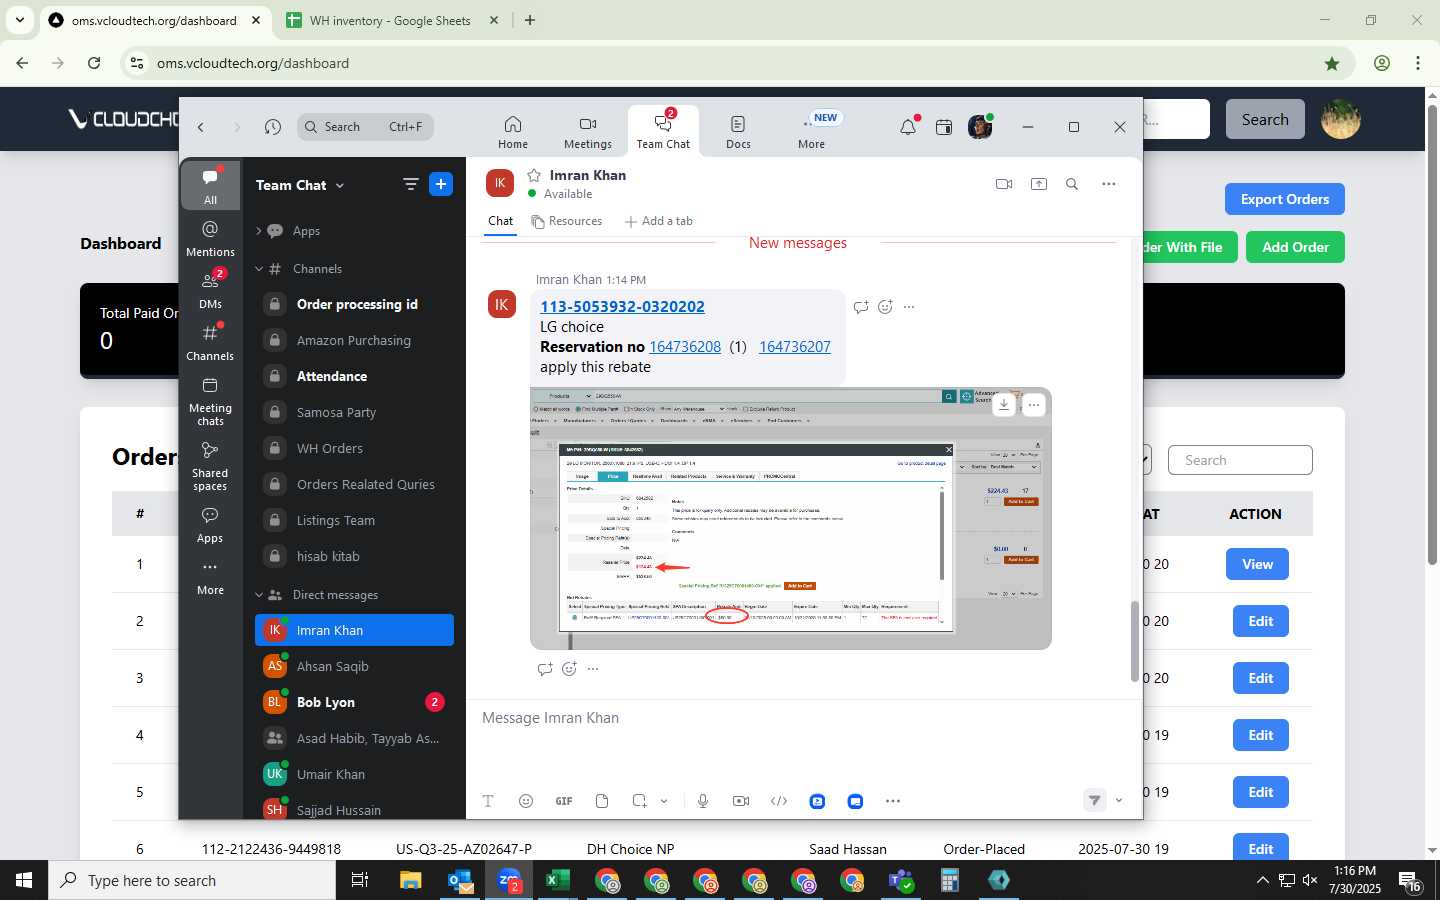Add a tab to chat
The width and height of the screenshot is (1440, 900).
click(x=659, y=221)
